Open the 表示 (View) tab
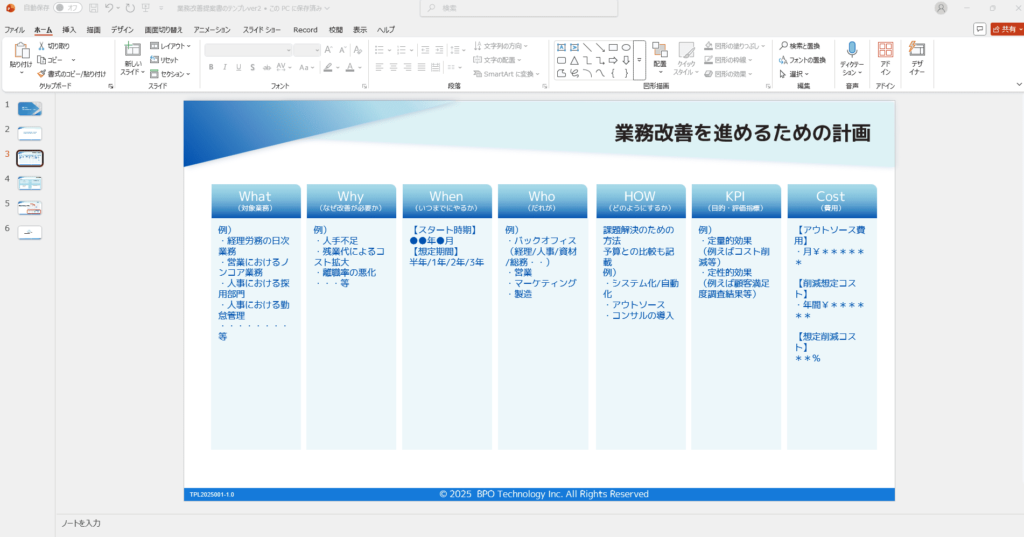 (x=360, y=29)
